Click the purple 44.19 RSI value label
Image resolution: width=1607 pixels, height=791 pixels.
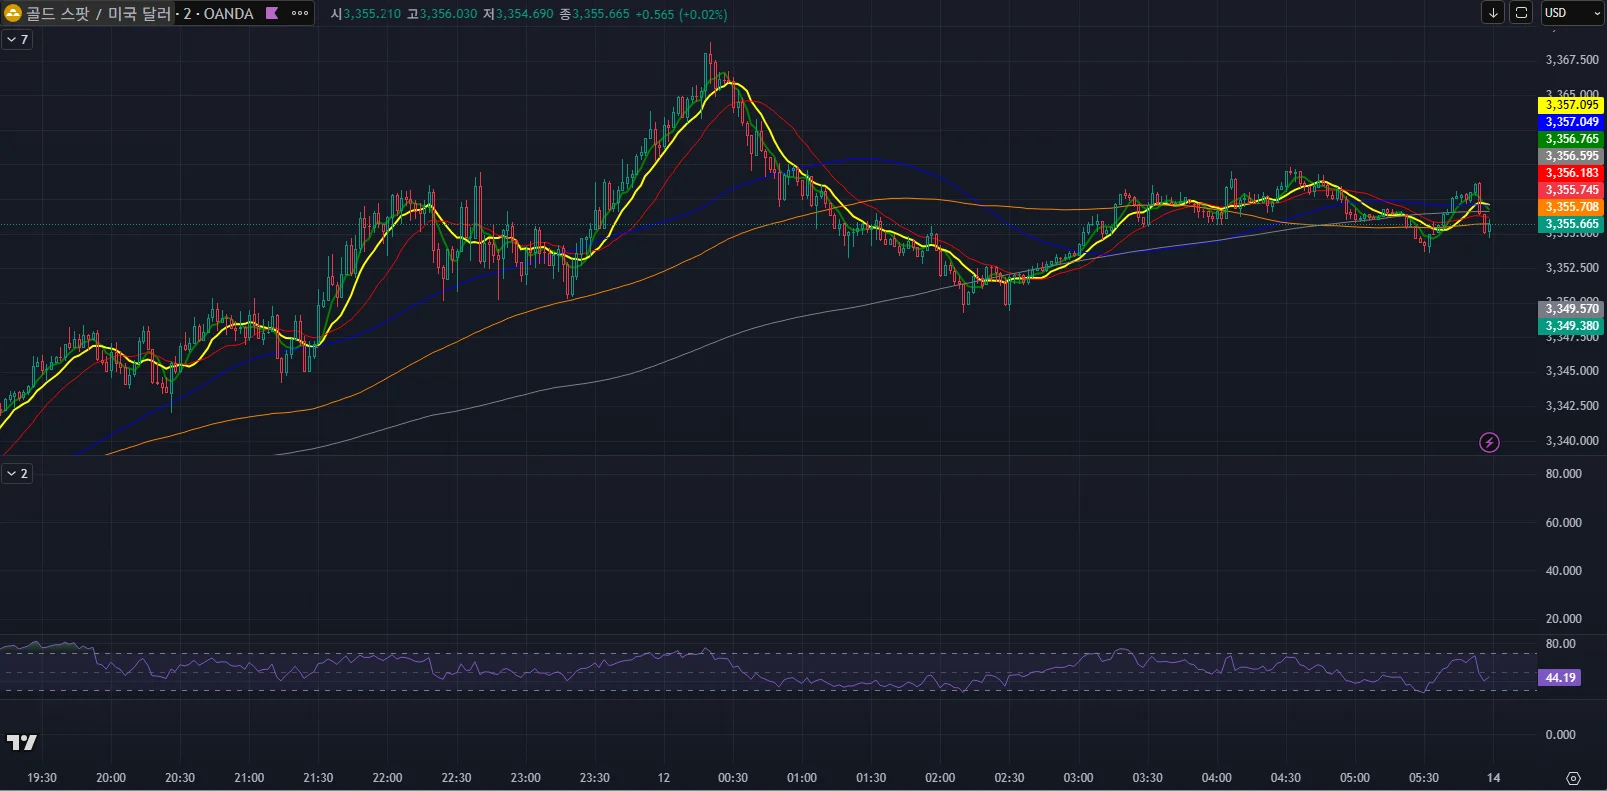(x=1560, y=678)
